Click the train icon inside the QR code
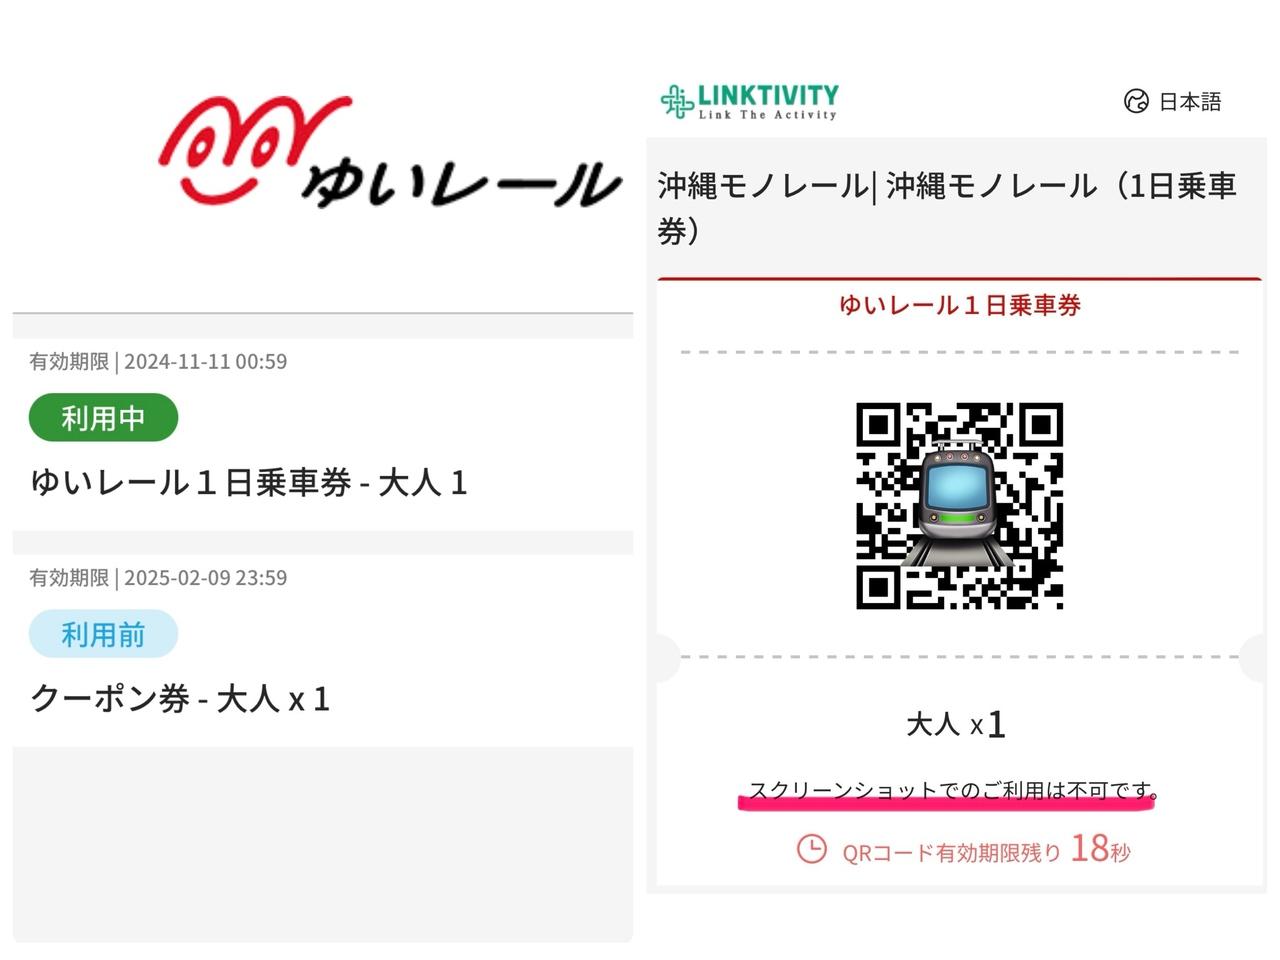 click(959, 505)
